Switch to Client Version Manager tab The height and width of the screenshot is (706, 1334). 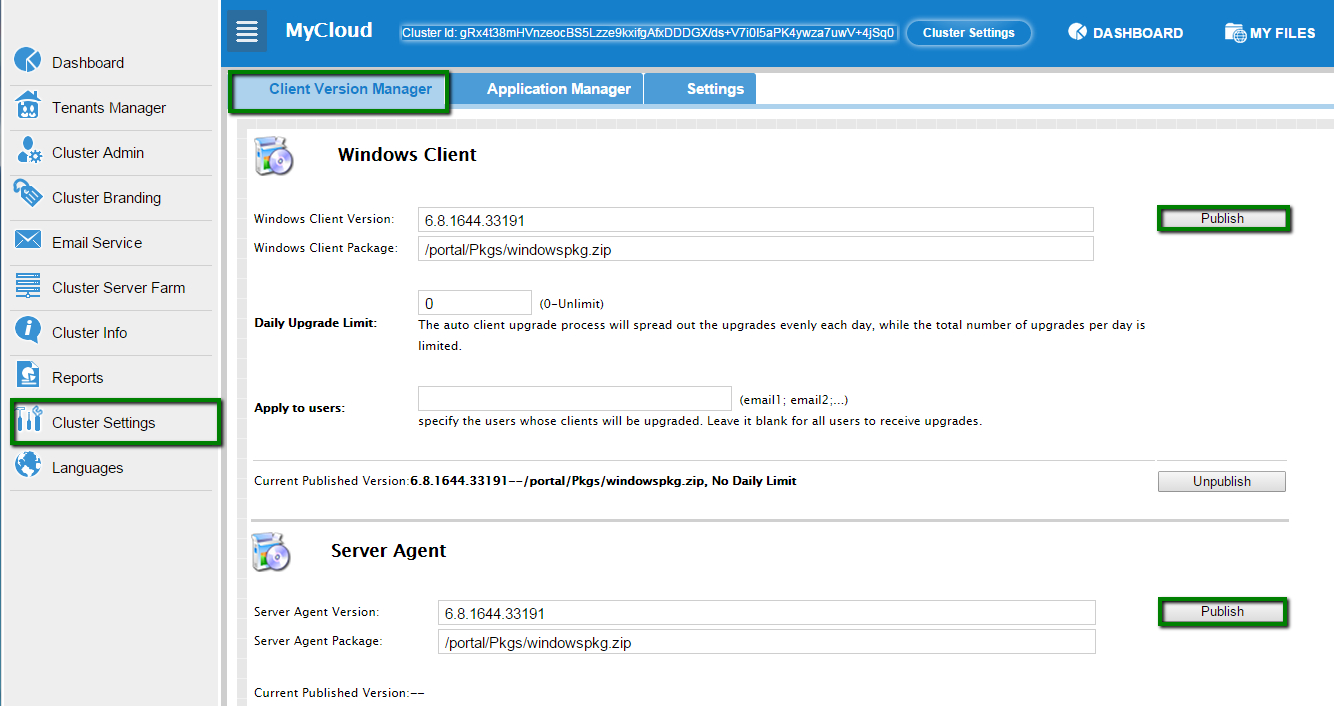click(x=340, y=90)
